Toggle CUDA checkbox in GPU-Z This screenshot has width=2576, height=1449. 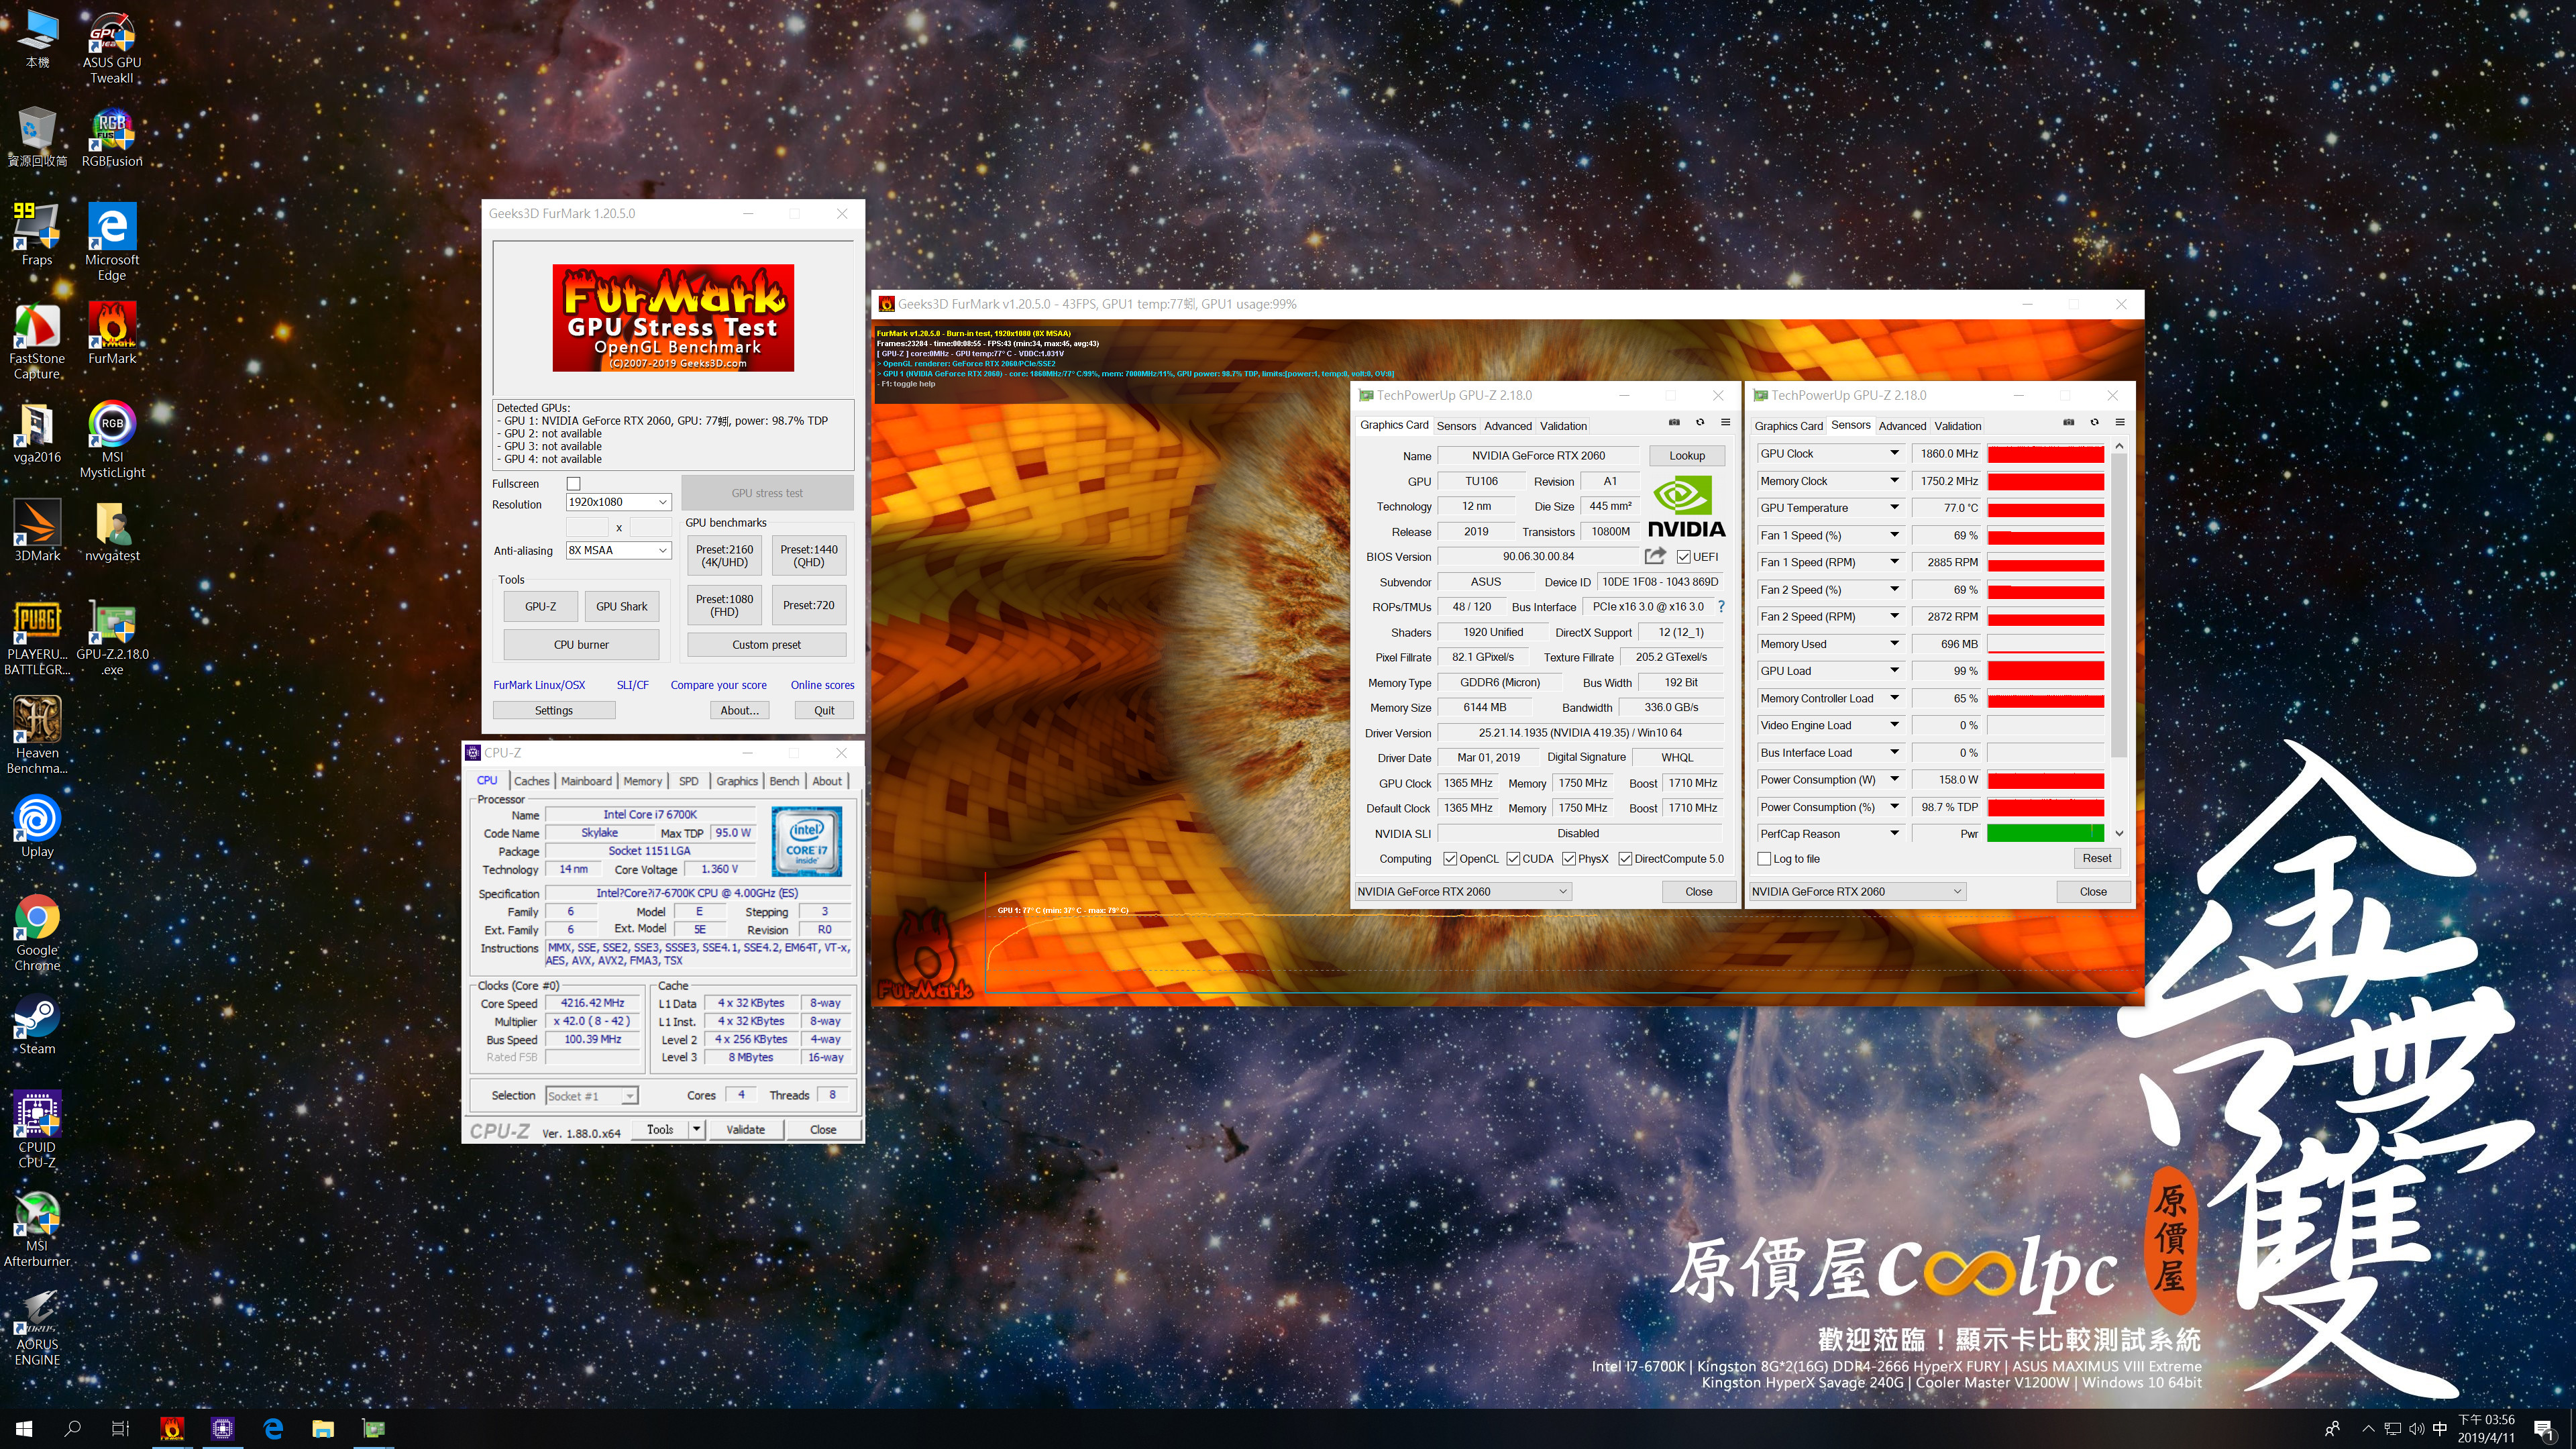coord(1513,859)
